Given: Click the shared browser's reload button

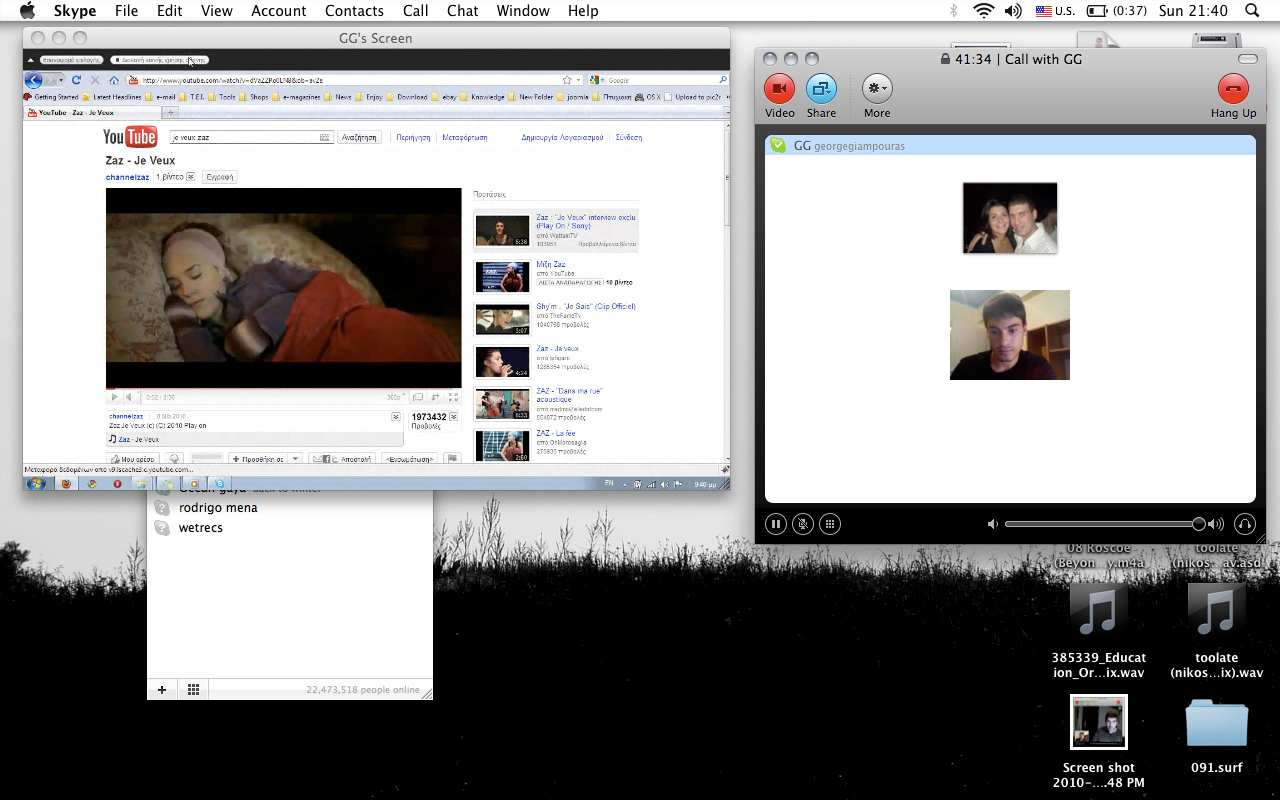Looking at the screenshot, I should pos(76,80).
